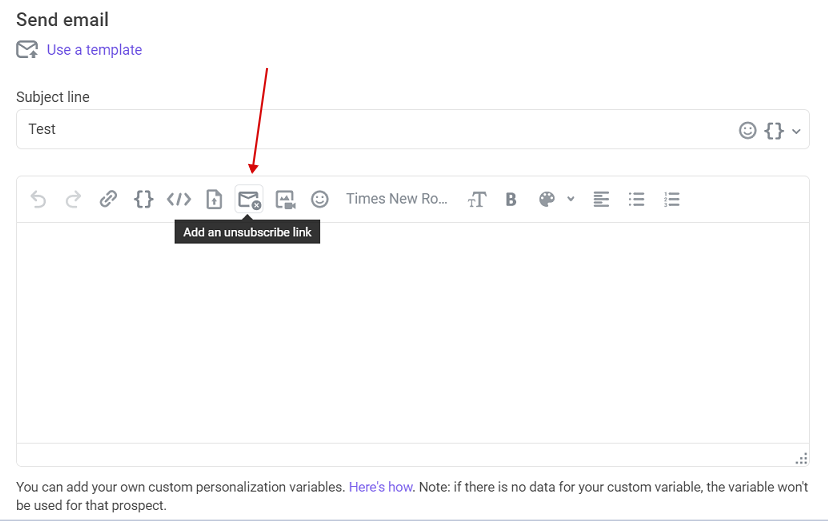The image size is (828, 521).
Task: Click inside the email body editor area
Action: pos(412,333)
